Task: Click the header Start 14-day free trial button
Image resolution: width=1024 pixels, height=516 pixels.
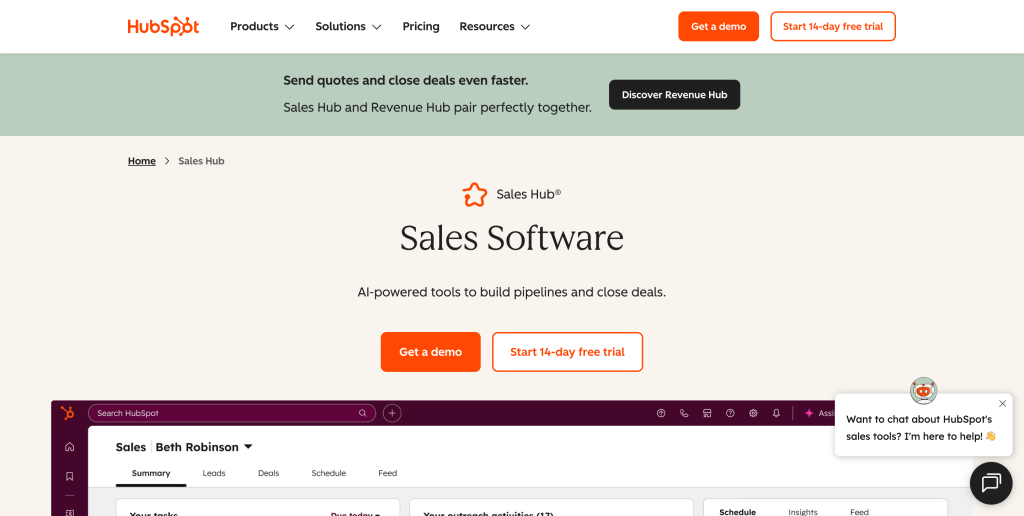Action: (833, 26)
